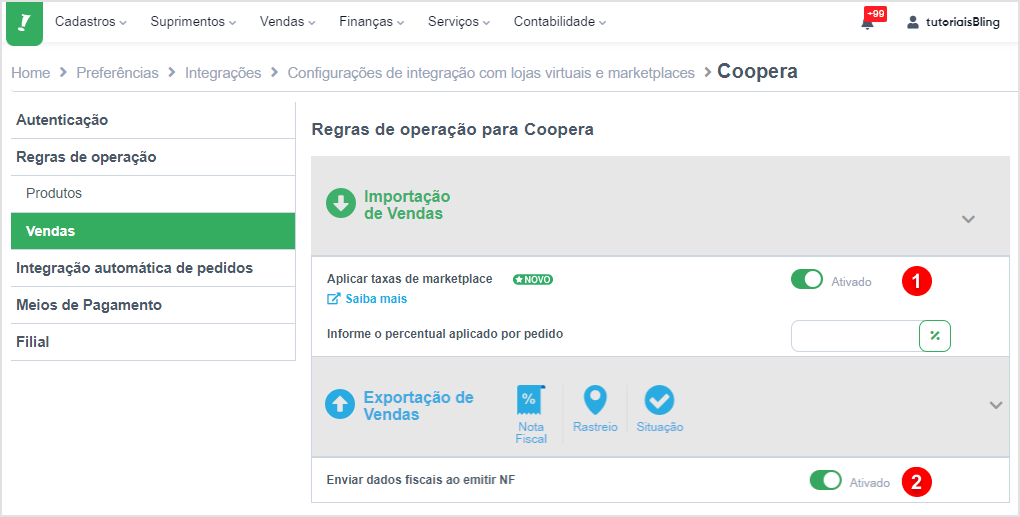Select the green Vendas sidebar item
Image resolution: width=1020 pixels, height=517 pixels.
pyautogui.click(x=153, y=231)
